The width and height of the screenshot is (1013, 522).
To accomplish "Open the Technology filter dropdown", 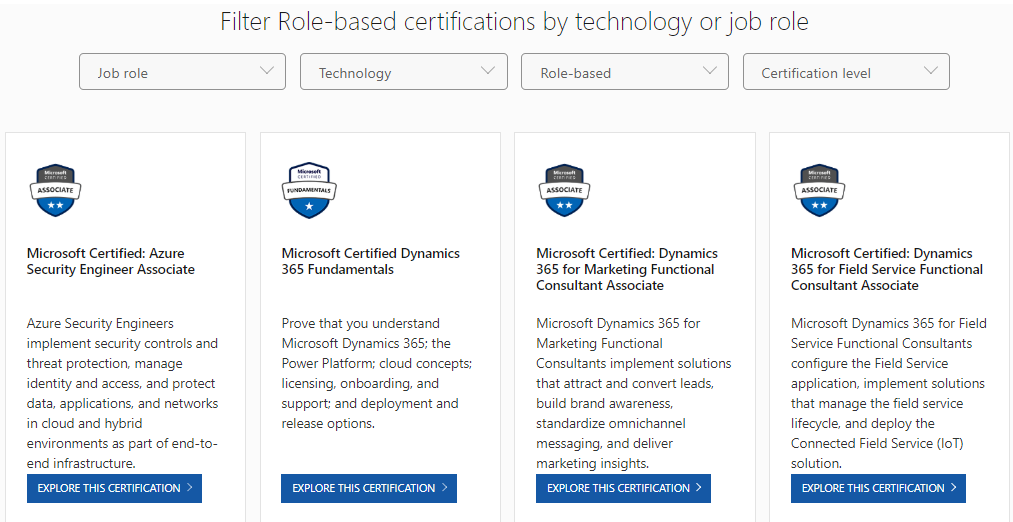I will pos(404,72).
